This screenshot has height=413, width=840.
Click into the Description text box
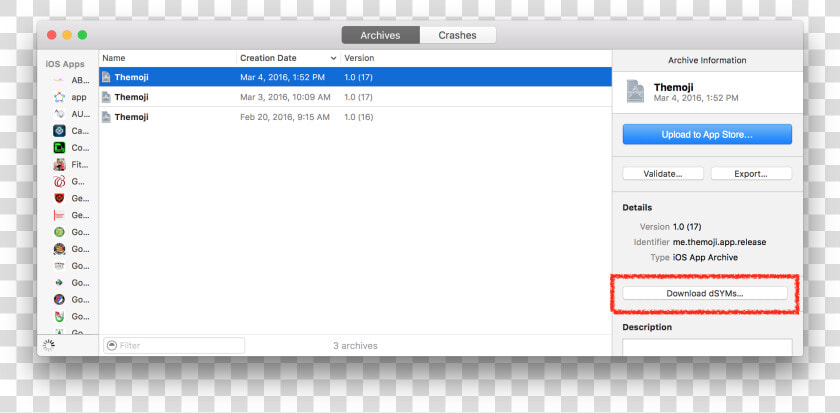coord(707,347)
